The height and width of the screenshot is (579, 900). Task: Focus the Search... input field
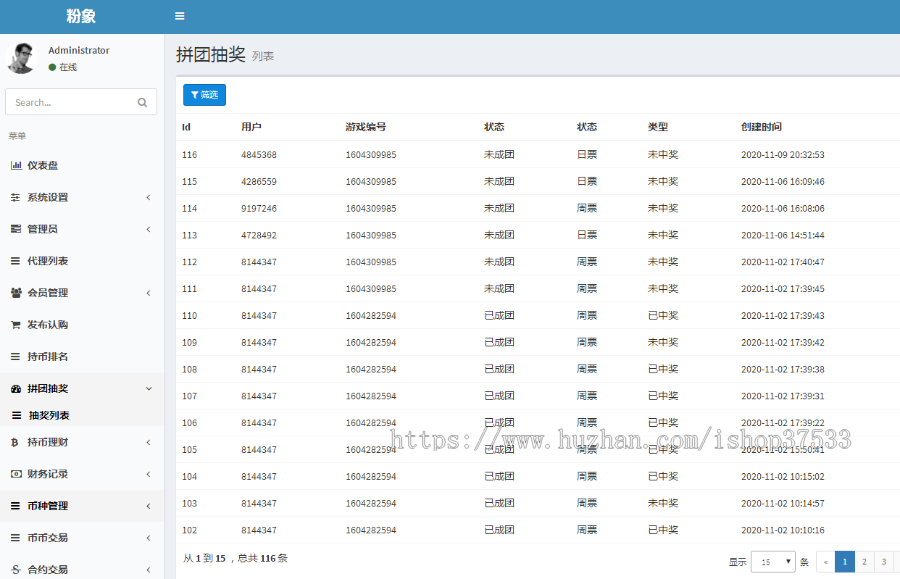81,102
